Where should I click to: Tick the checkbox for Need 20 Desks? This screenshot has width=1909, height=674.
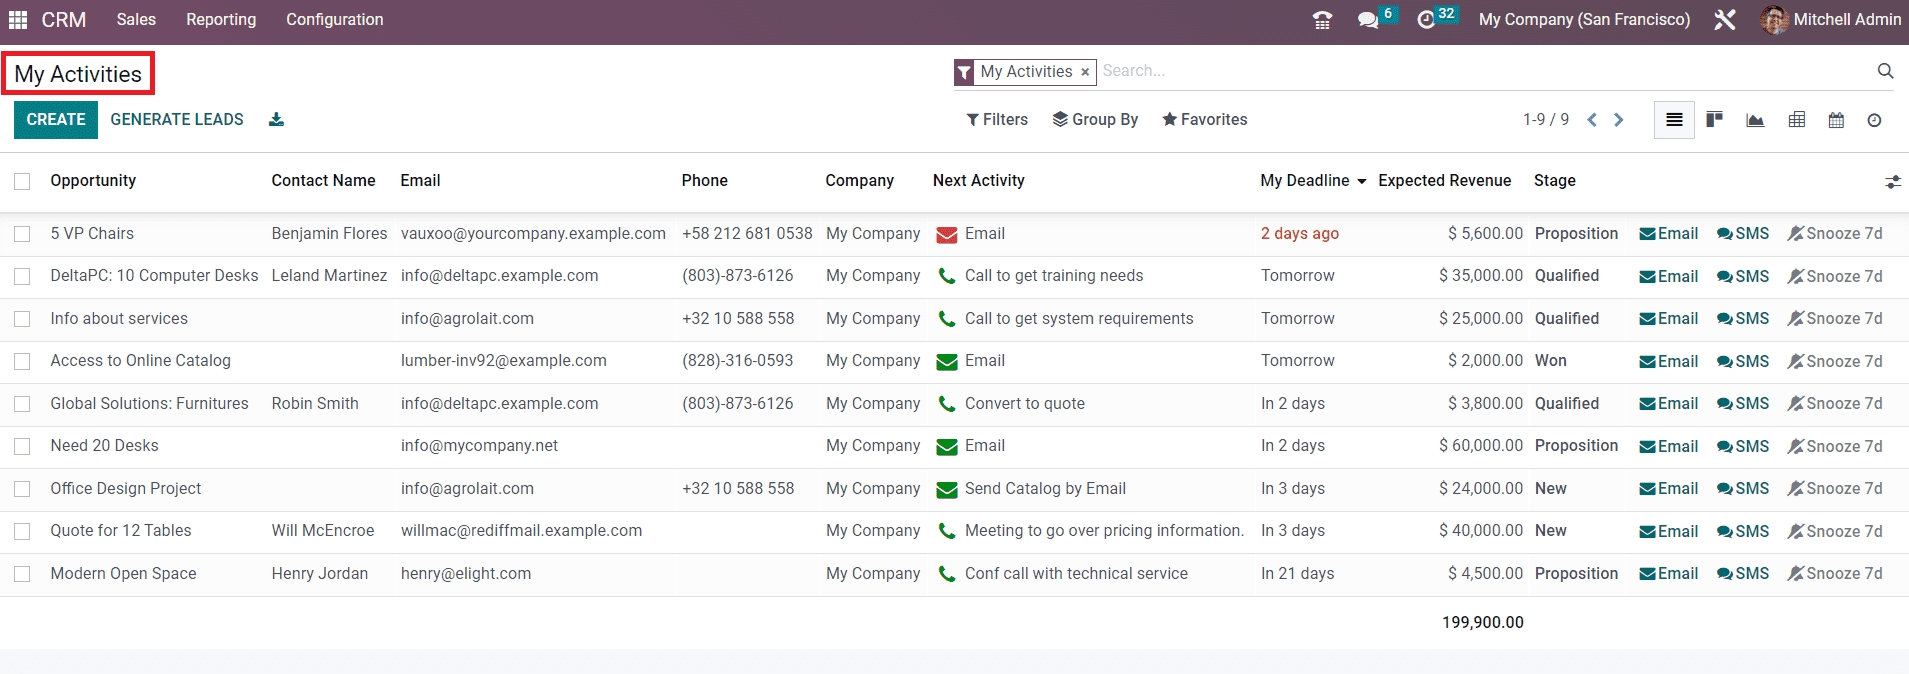pyautogui.click(x=22, y=446)
